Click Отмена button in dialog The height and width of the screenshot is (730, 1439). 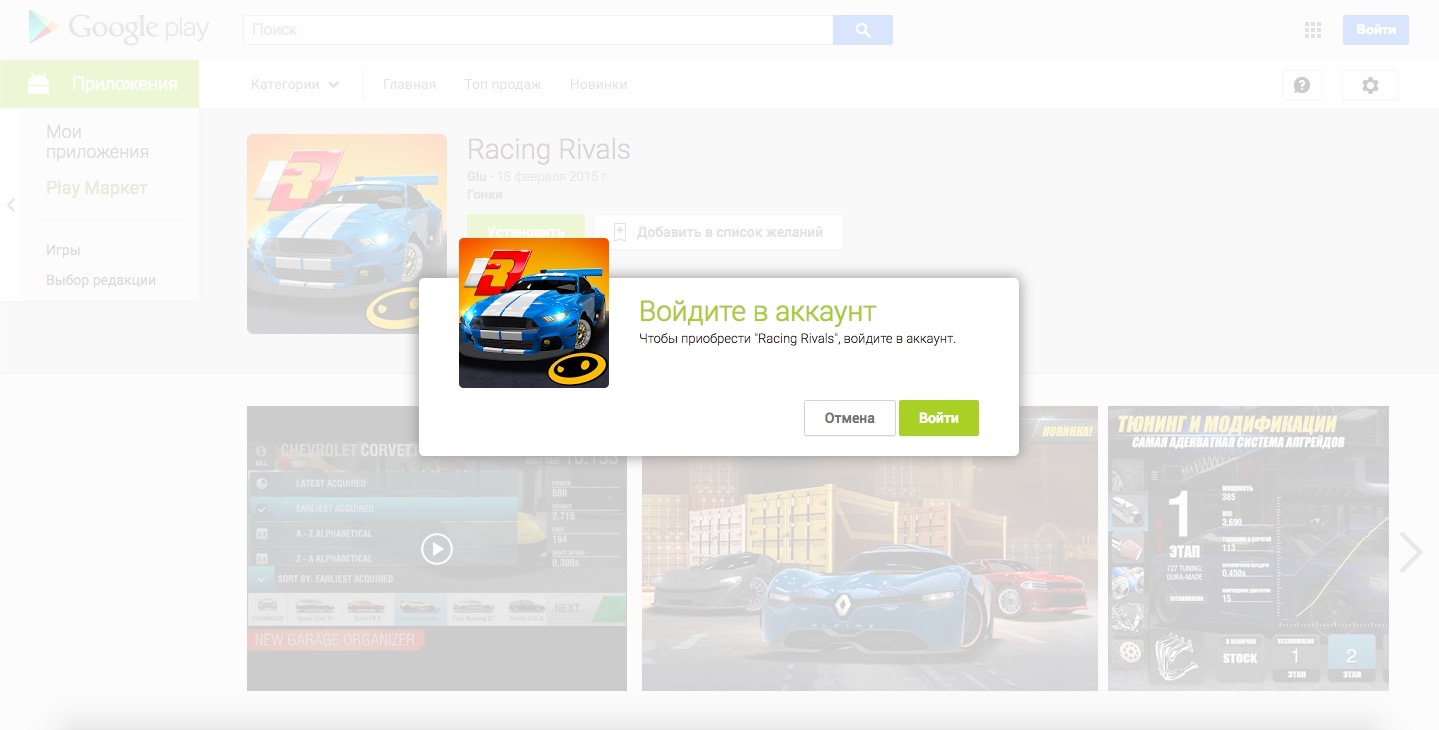pyautogui.click(x=850, y=418)
